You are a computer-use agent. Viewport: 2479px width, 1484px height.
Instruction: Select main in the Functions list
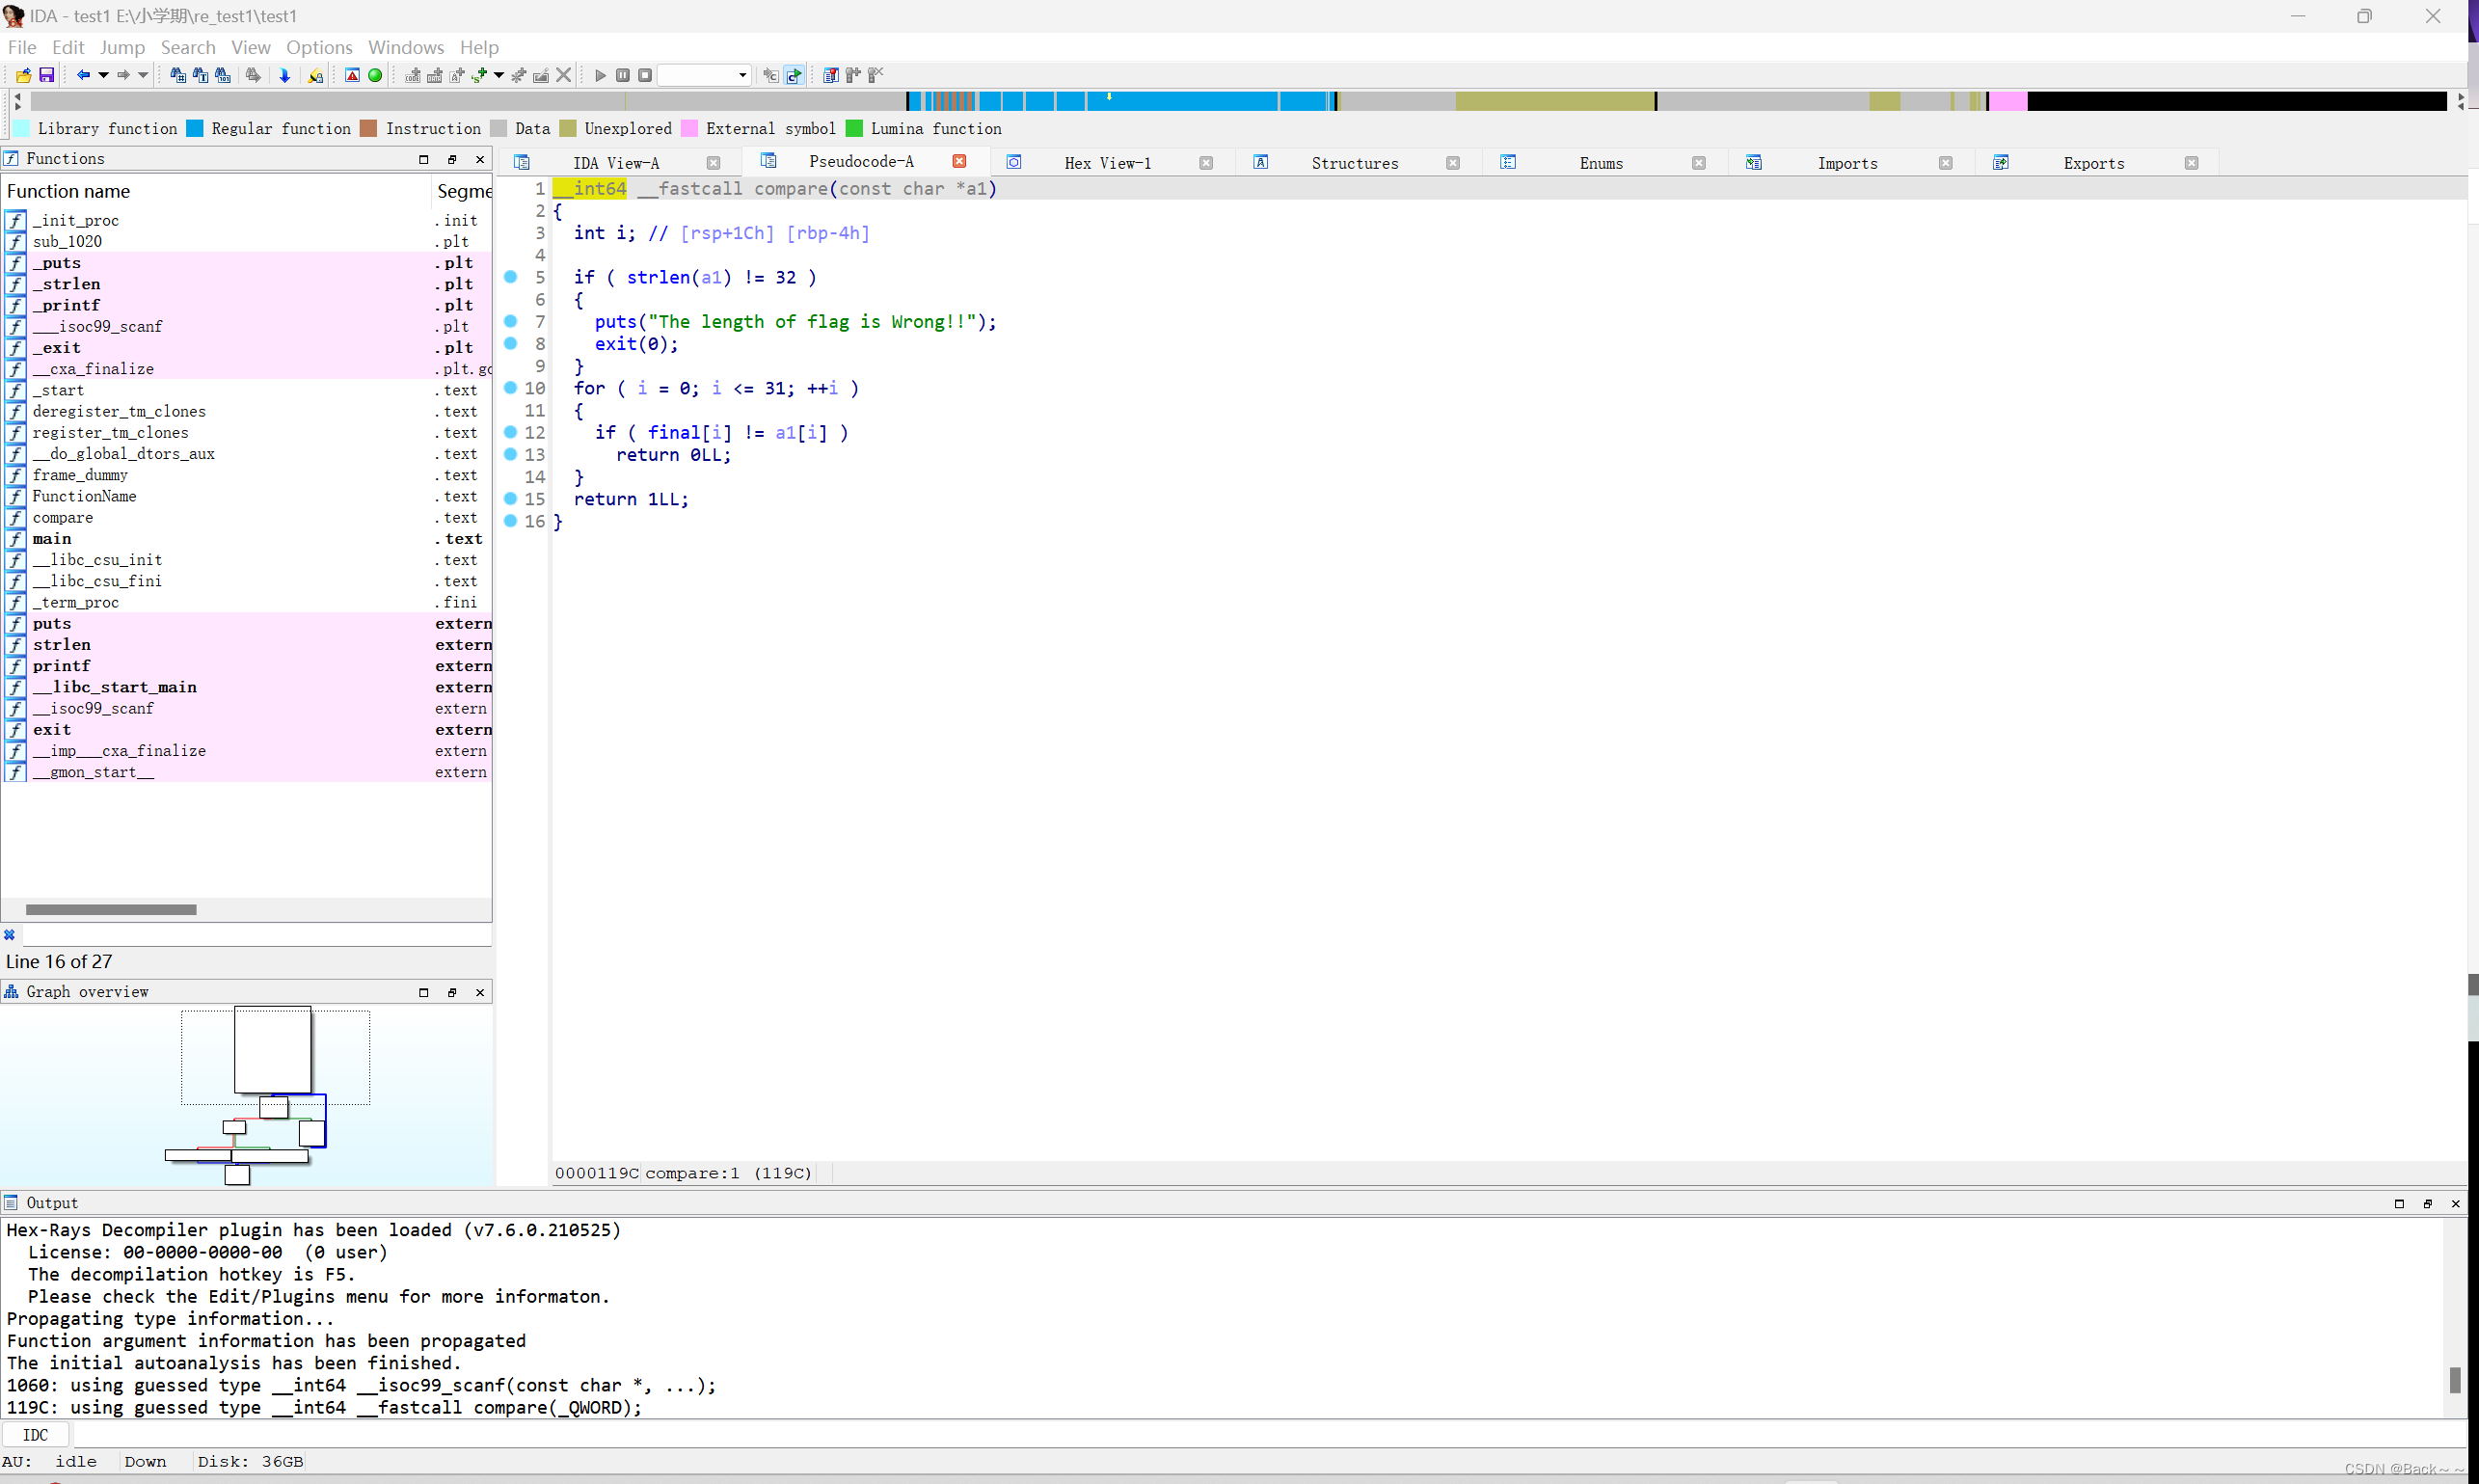[52, 539]
